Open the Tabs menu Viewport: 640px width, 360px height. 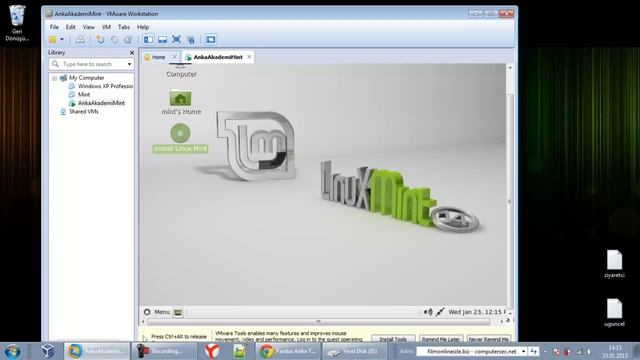coord(124,27)
